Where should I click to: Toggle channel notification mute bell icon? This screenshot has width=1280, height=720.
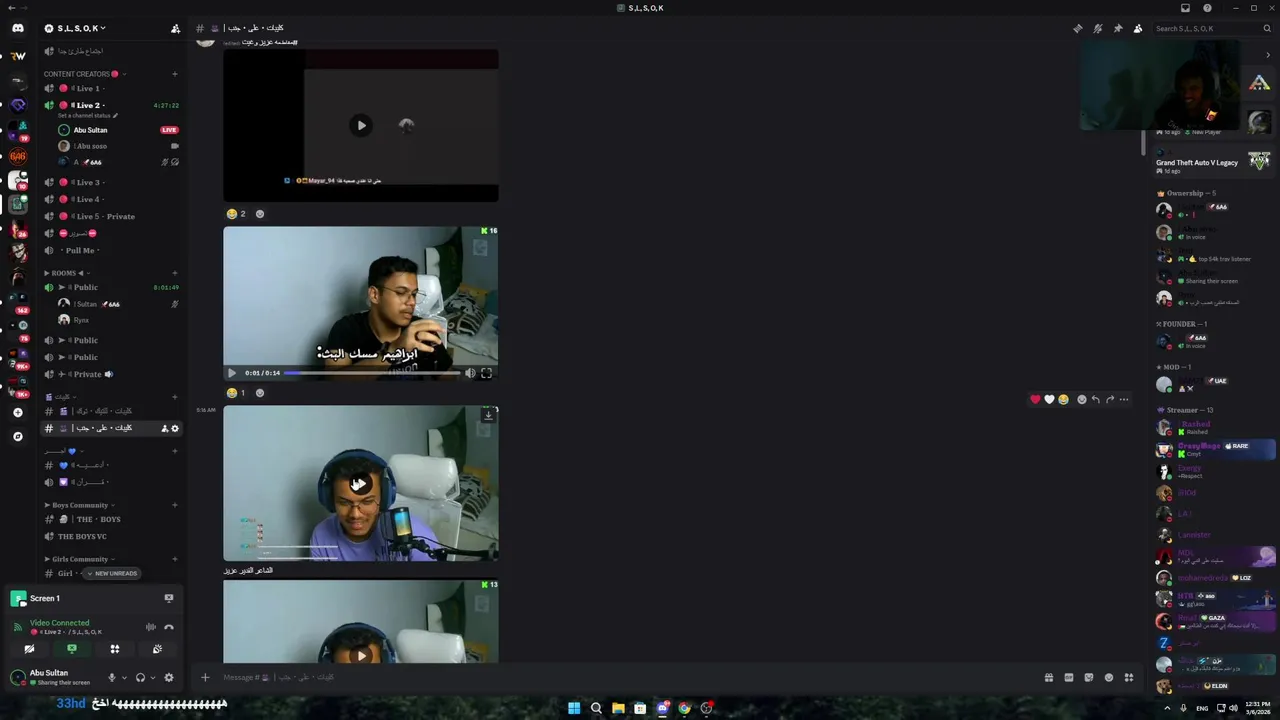tap(1097, 28)
